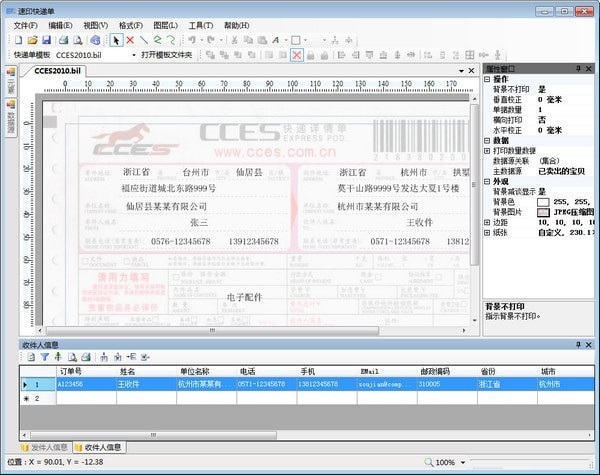Click the print icon in recipient panel toolbar
The width and height of the screenshot is (600, 475).
tap(86, 357)
